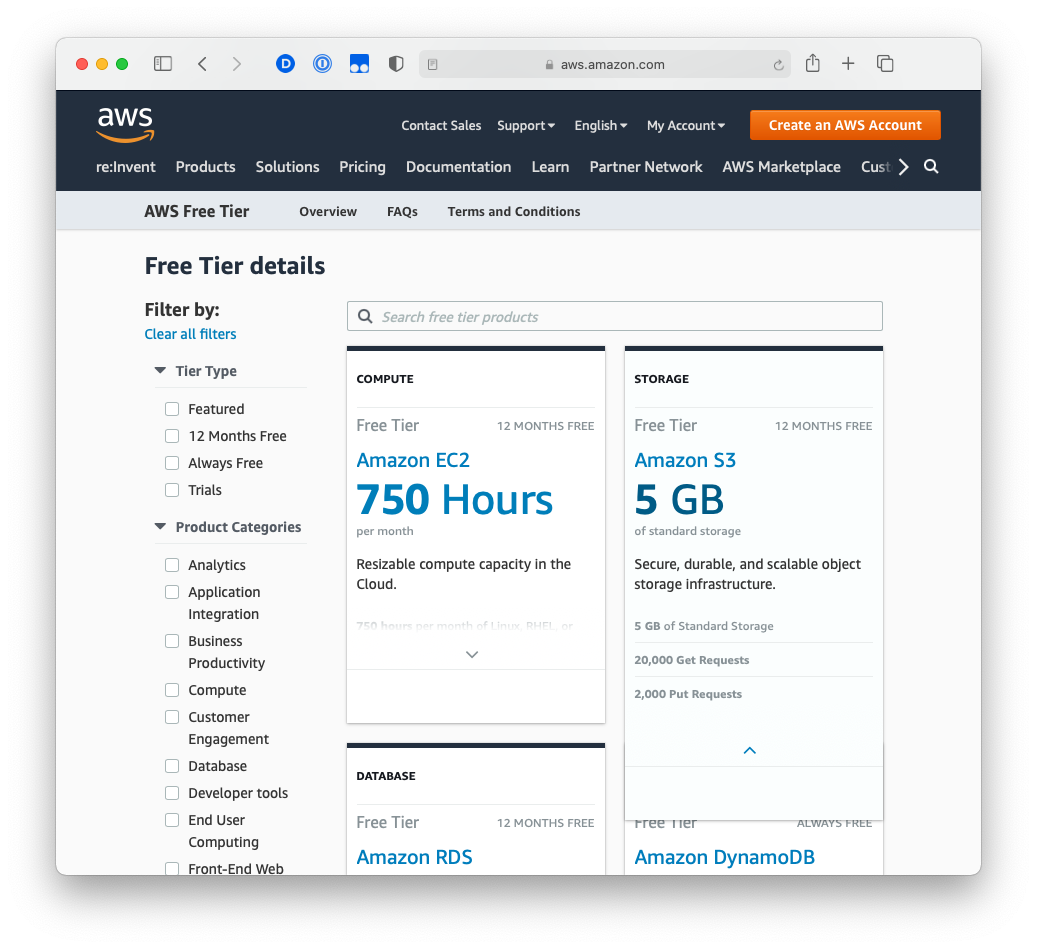Switch to Terms and Conditions tab
This screenshot has height=949, width=1037.
[x=514, y=212]
